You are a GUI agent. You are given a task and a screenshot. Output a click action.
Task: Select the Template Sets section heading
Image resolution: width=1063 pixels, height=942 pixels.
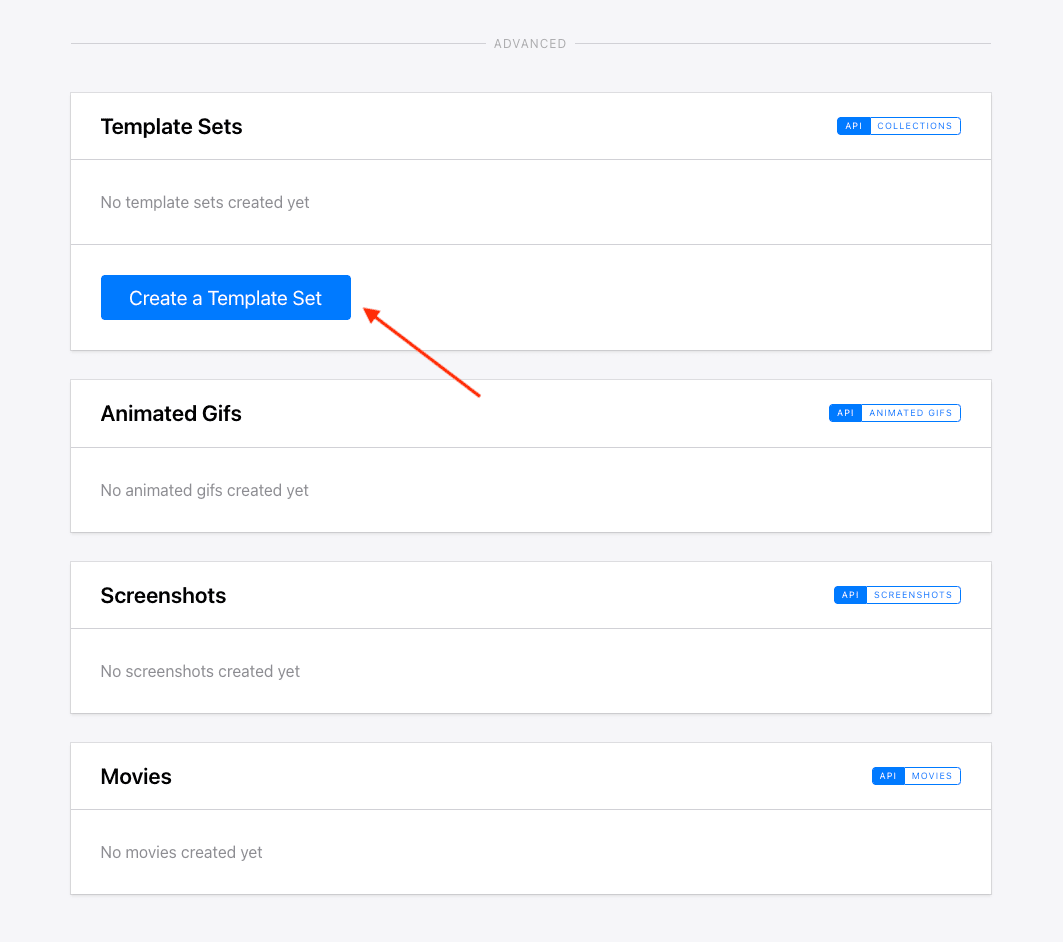[x=171, y=126]
